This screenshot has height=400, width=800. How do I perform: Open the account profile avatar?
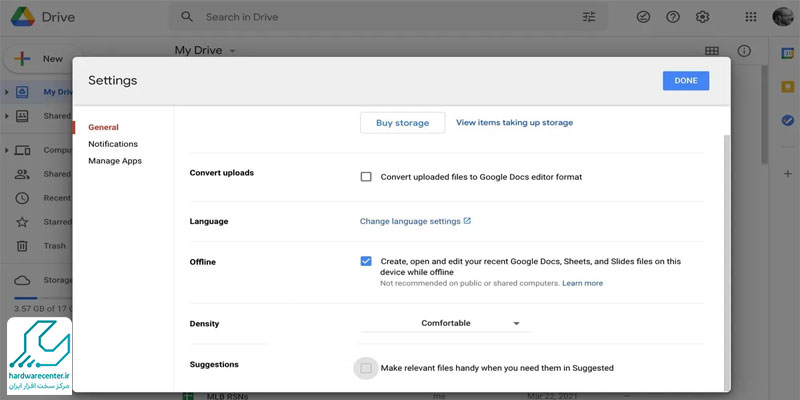783,17
